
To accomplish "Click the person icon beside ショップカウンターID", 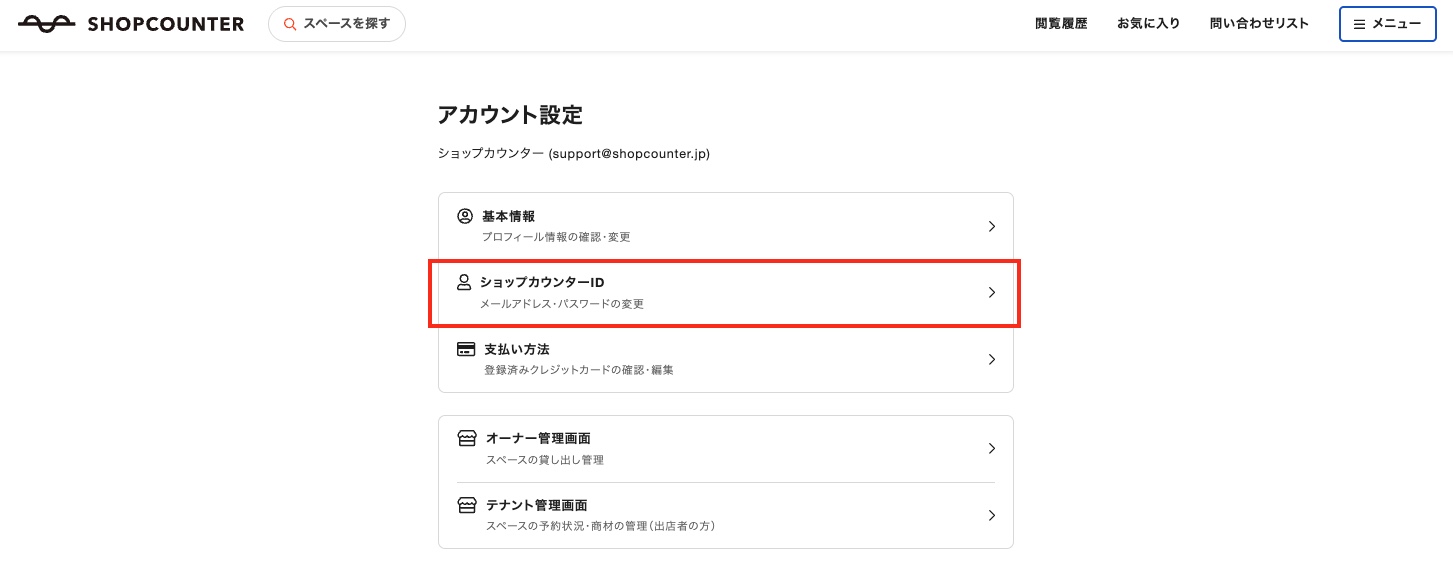I will [x=463, y=282].
